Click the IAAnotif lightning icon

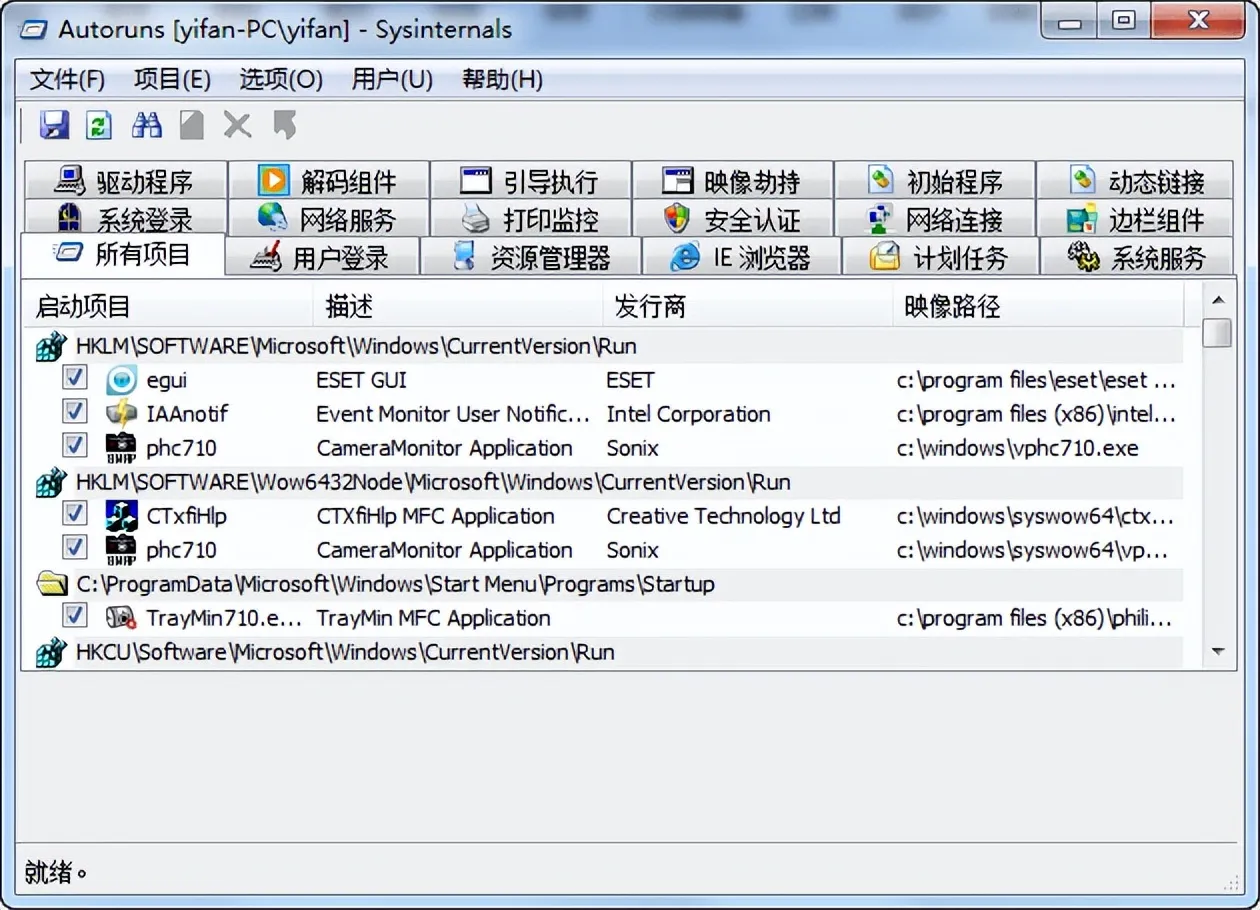pos(121,414)
